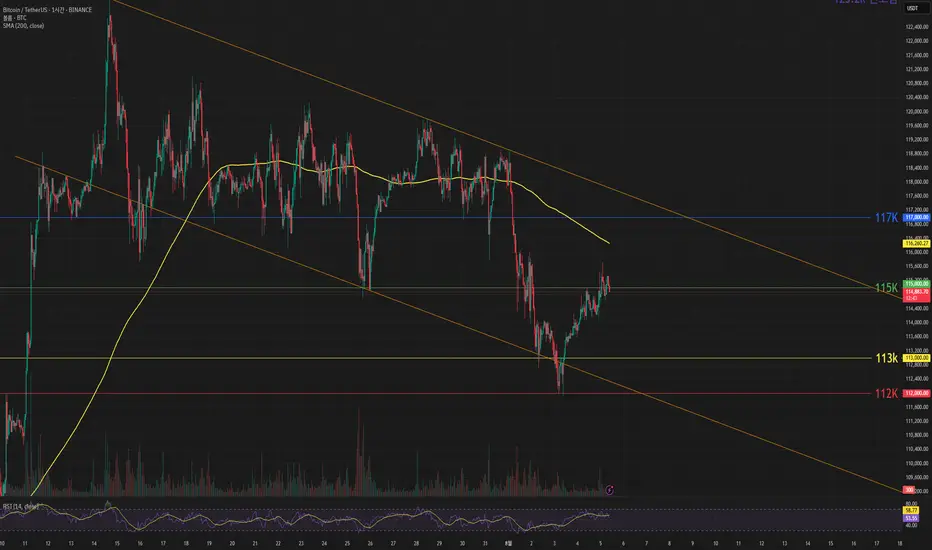Click the blue 117,000.00 price axis tag
Viewport: 932px width, 550px height.
click(917, 218)
